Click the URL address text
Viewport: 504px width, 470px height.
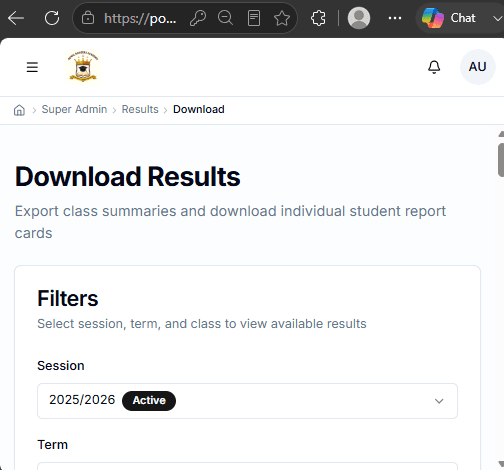(140, 18)
